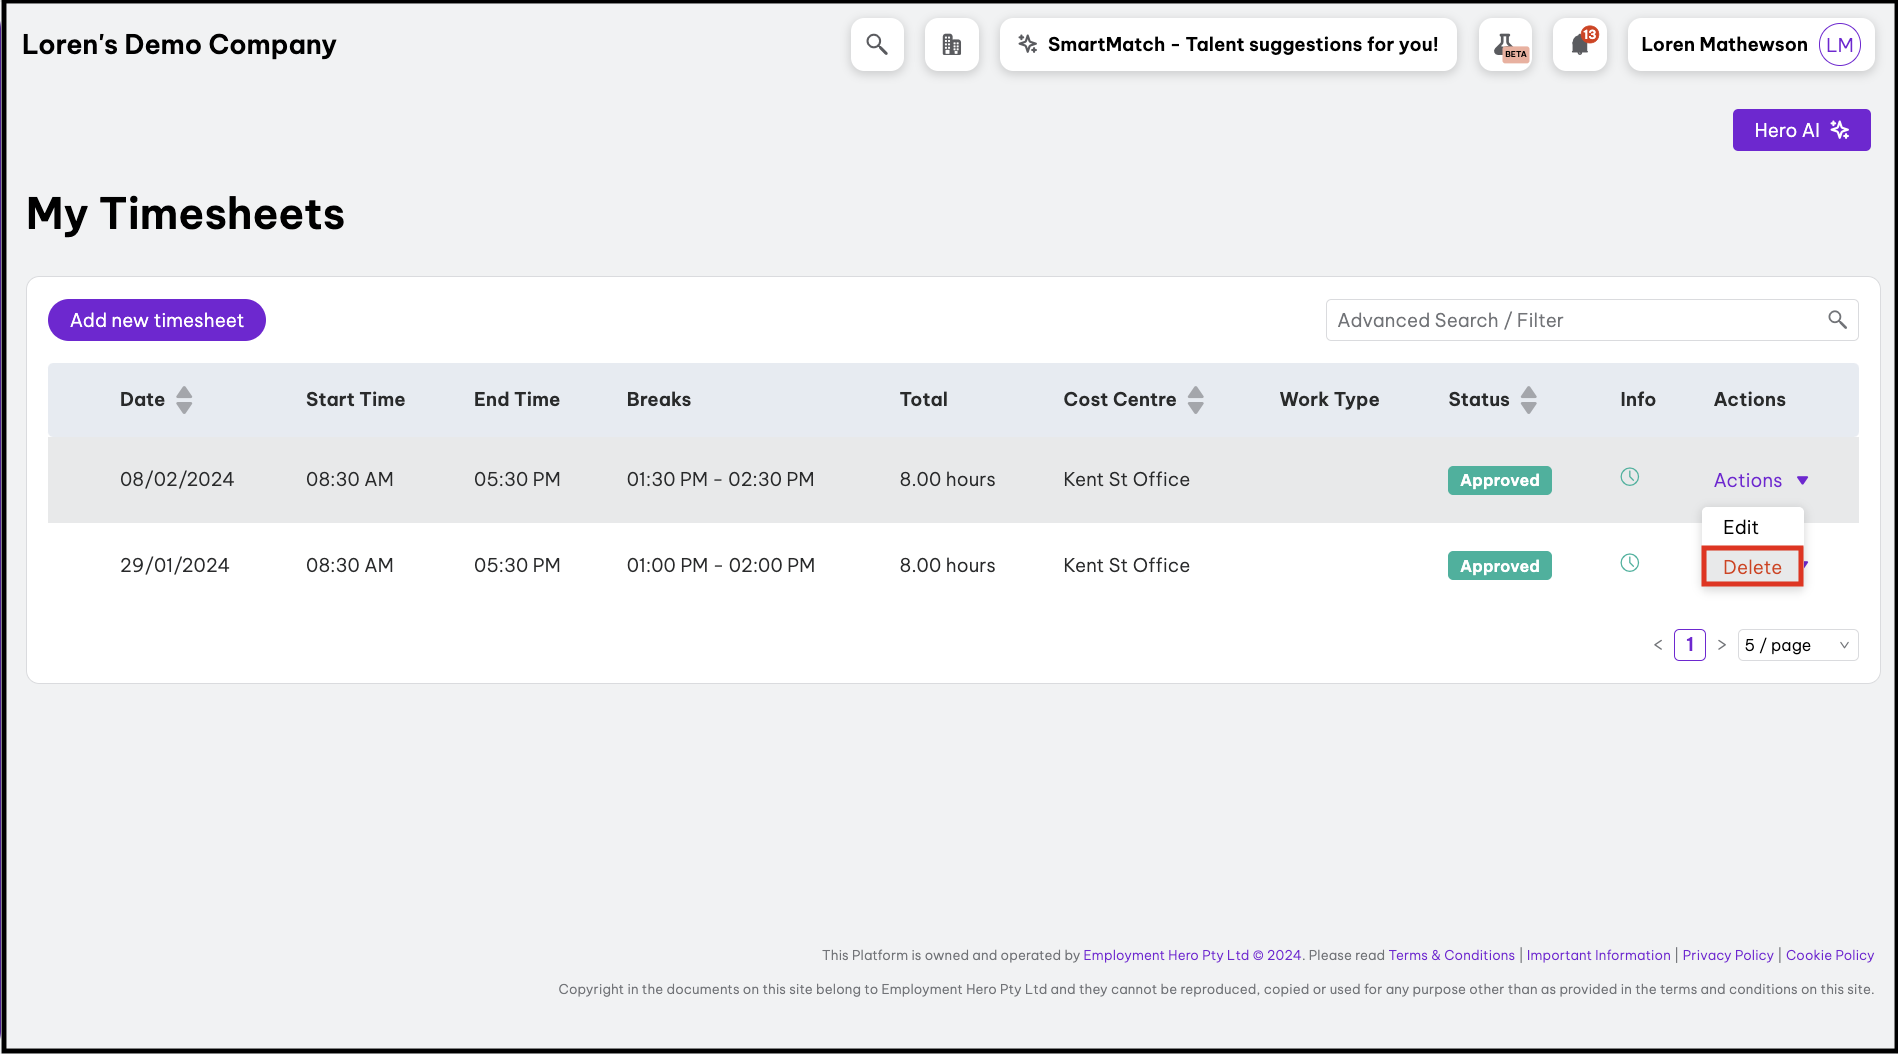1898x1054 pixels.
Task: Click the search magnifier icon in header
Action: tap(877, 45)
